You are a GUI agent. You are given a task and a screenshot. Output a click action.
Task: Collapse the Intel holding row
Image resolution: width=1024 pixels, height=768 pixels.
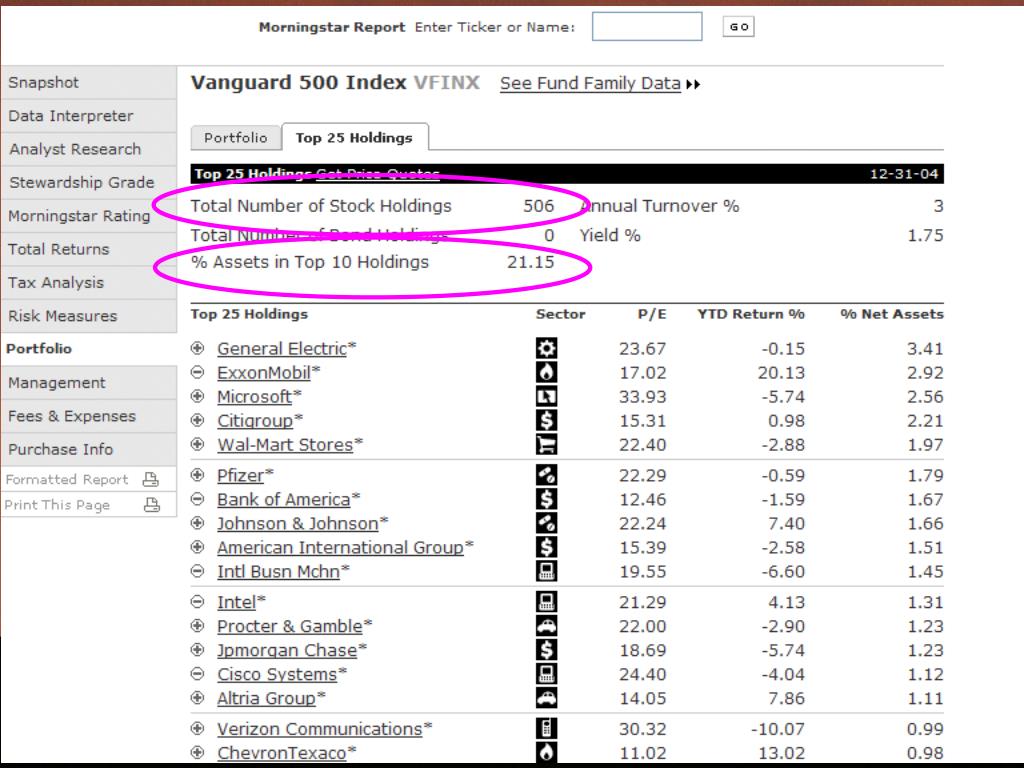[x=197, y=601]
